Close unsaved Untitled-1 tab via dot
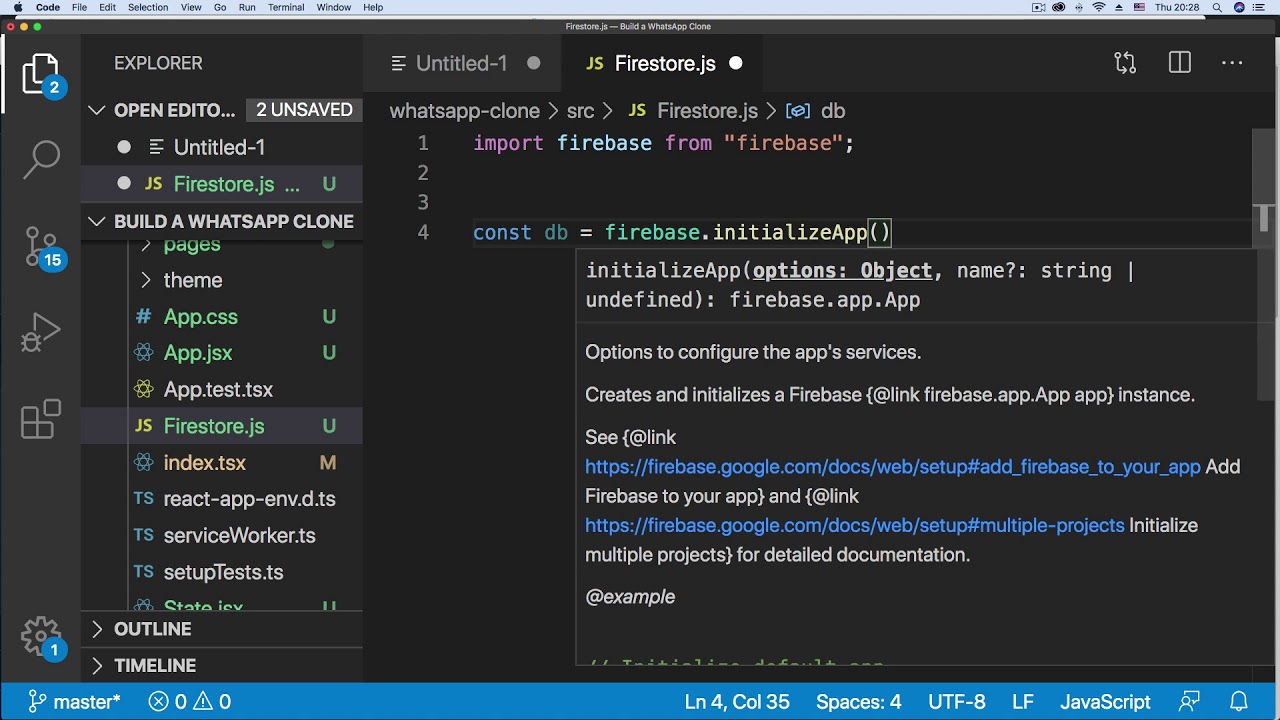 pyautogui.click(x=534, y=63)
